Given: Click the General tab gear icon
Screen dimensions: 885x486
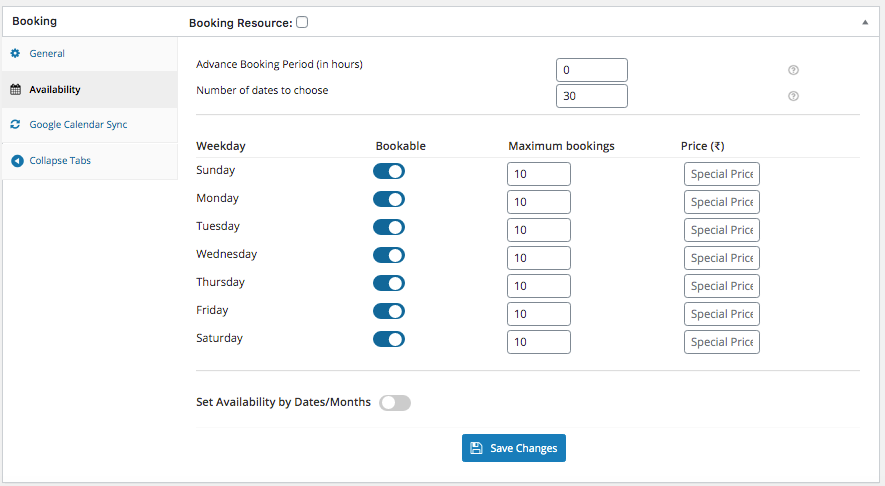Looking at the screenshot, I should [x=15, y=54].
